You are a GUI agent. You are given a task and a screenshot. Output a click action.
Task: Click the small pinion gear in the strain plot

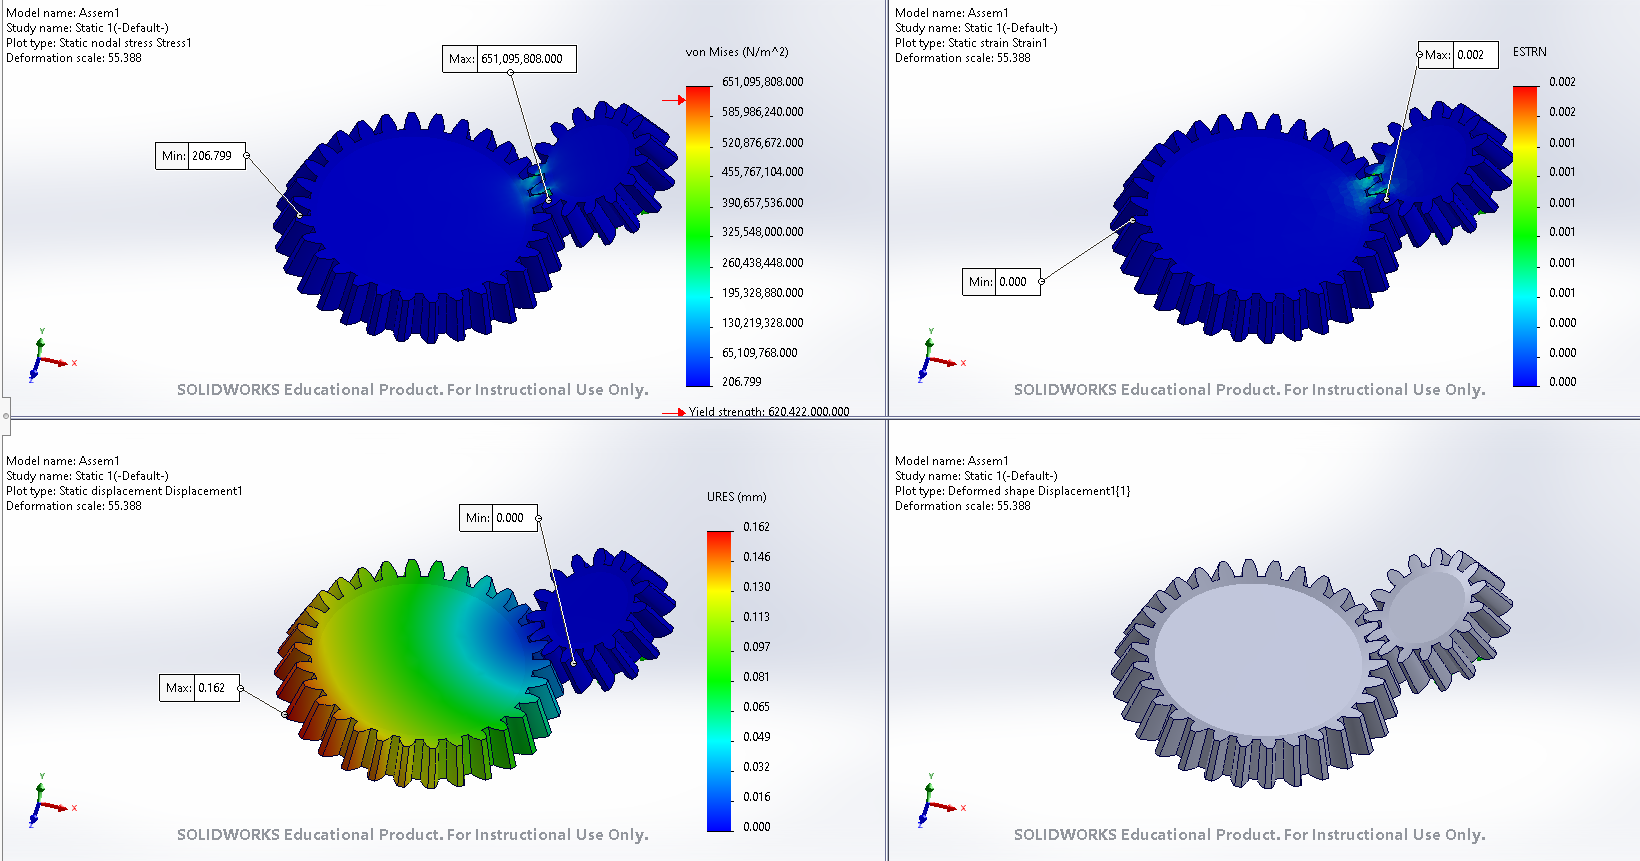(1445, 170)
